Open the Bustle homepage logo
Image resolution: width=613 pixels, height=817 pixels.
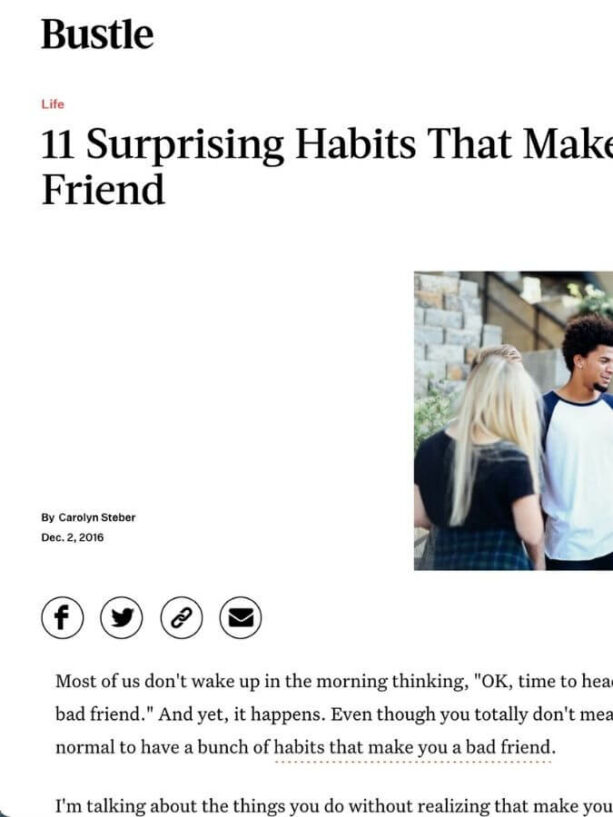[x=97, y=34]
